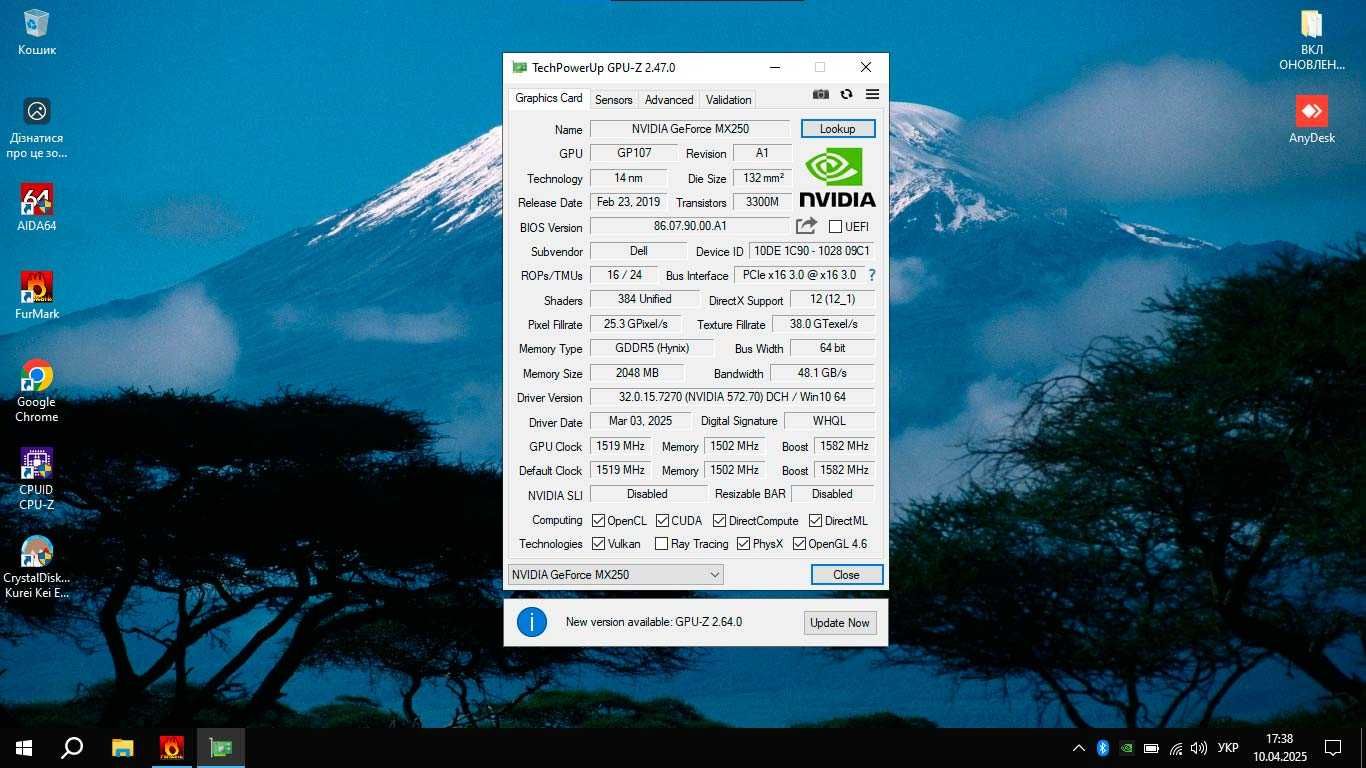The width and height of the screenshot is (1366, 768).
Task: Toggle the Ray Tracing checkbox
Action: coord(661,544)
